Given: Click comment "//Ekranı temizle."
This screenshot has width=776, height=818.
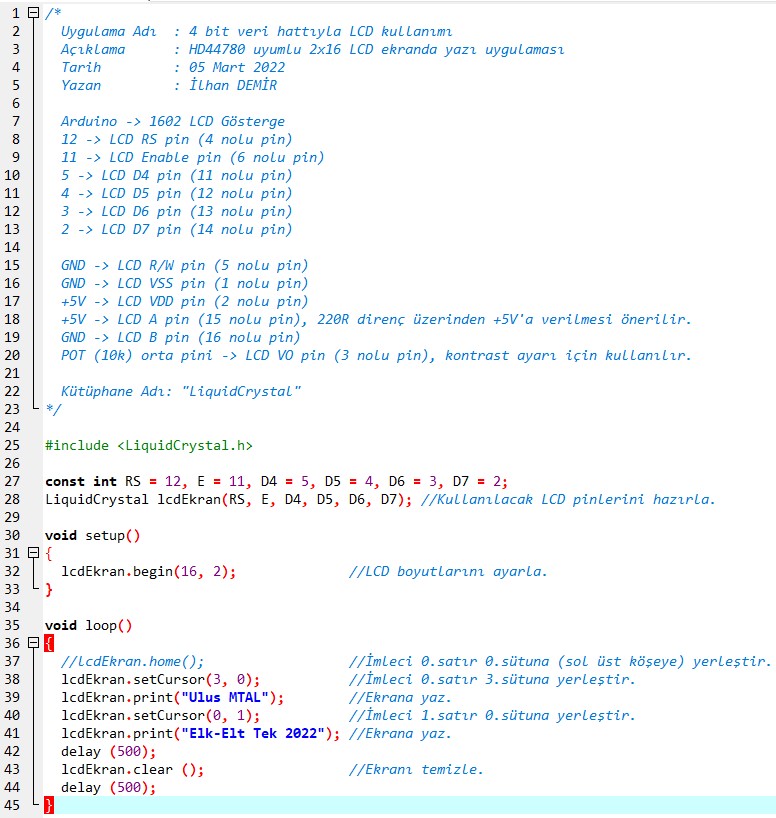Looking at the screenshot, I should [416, 769].
